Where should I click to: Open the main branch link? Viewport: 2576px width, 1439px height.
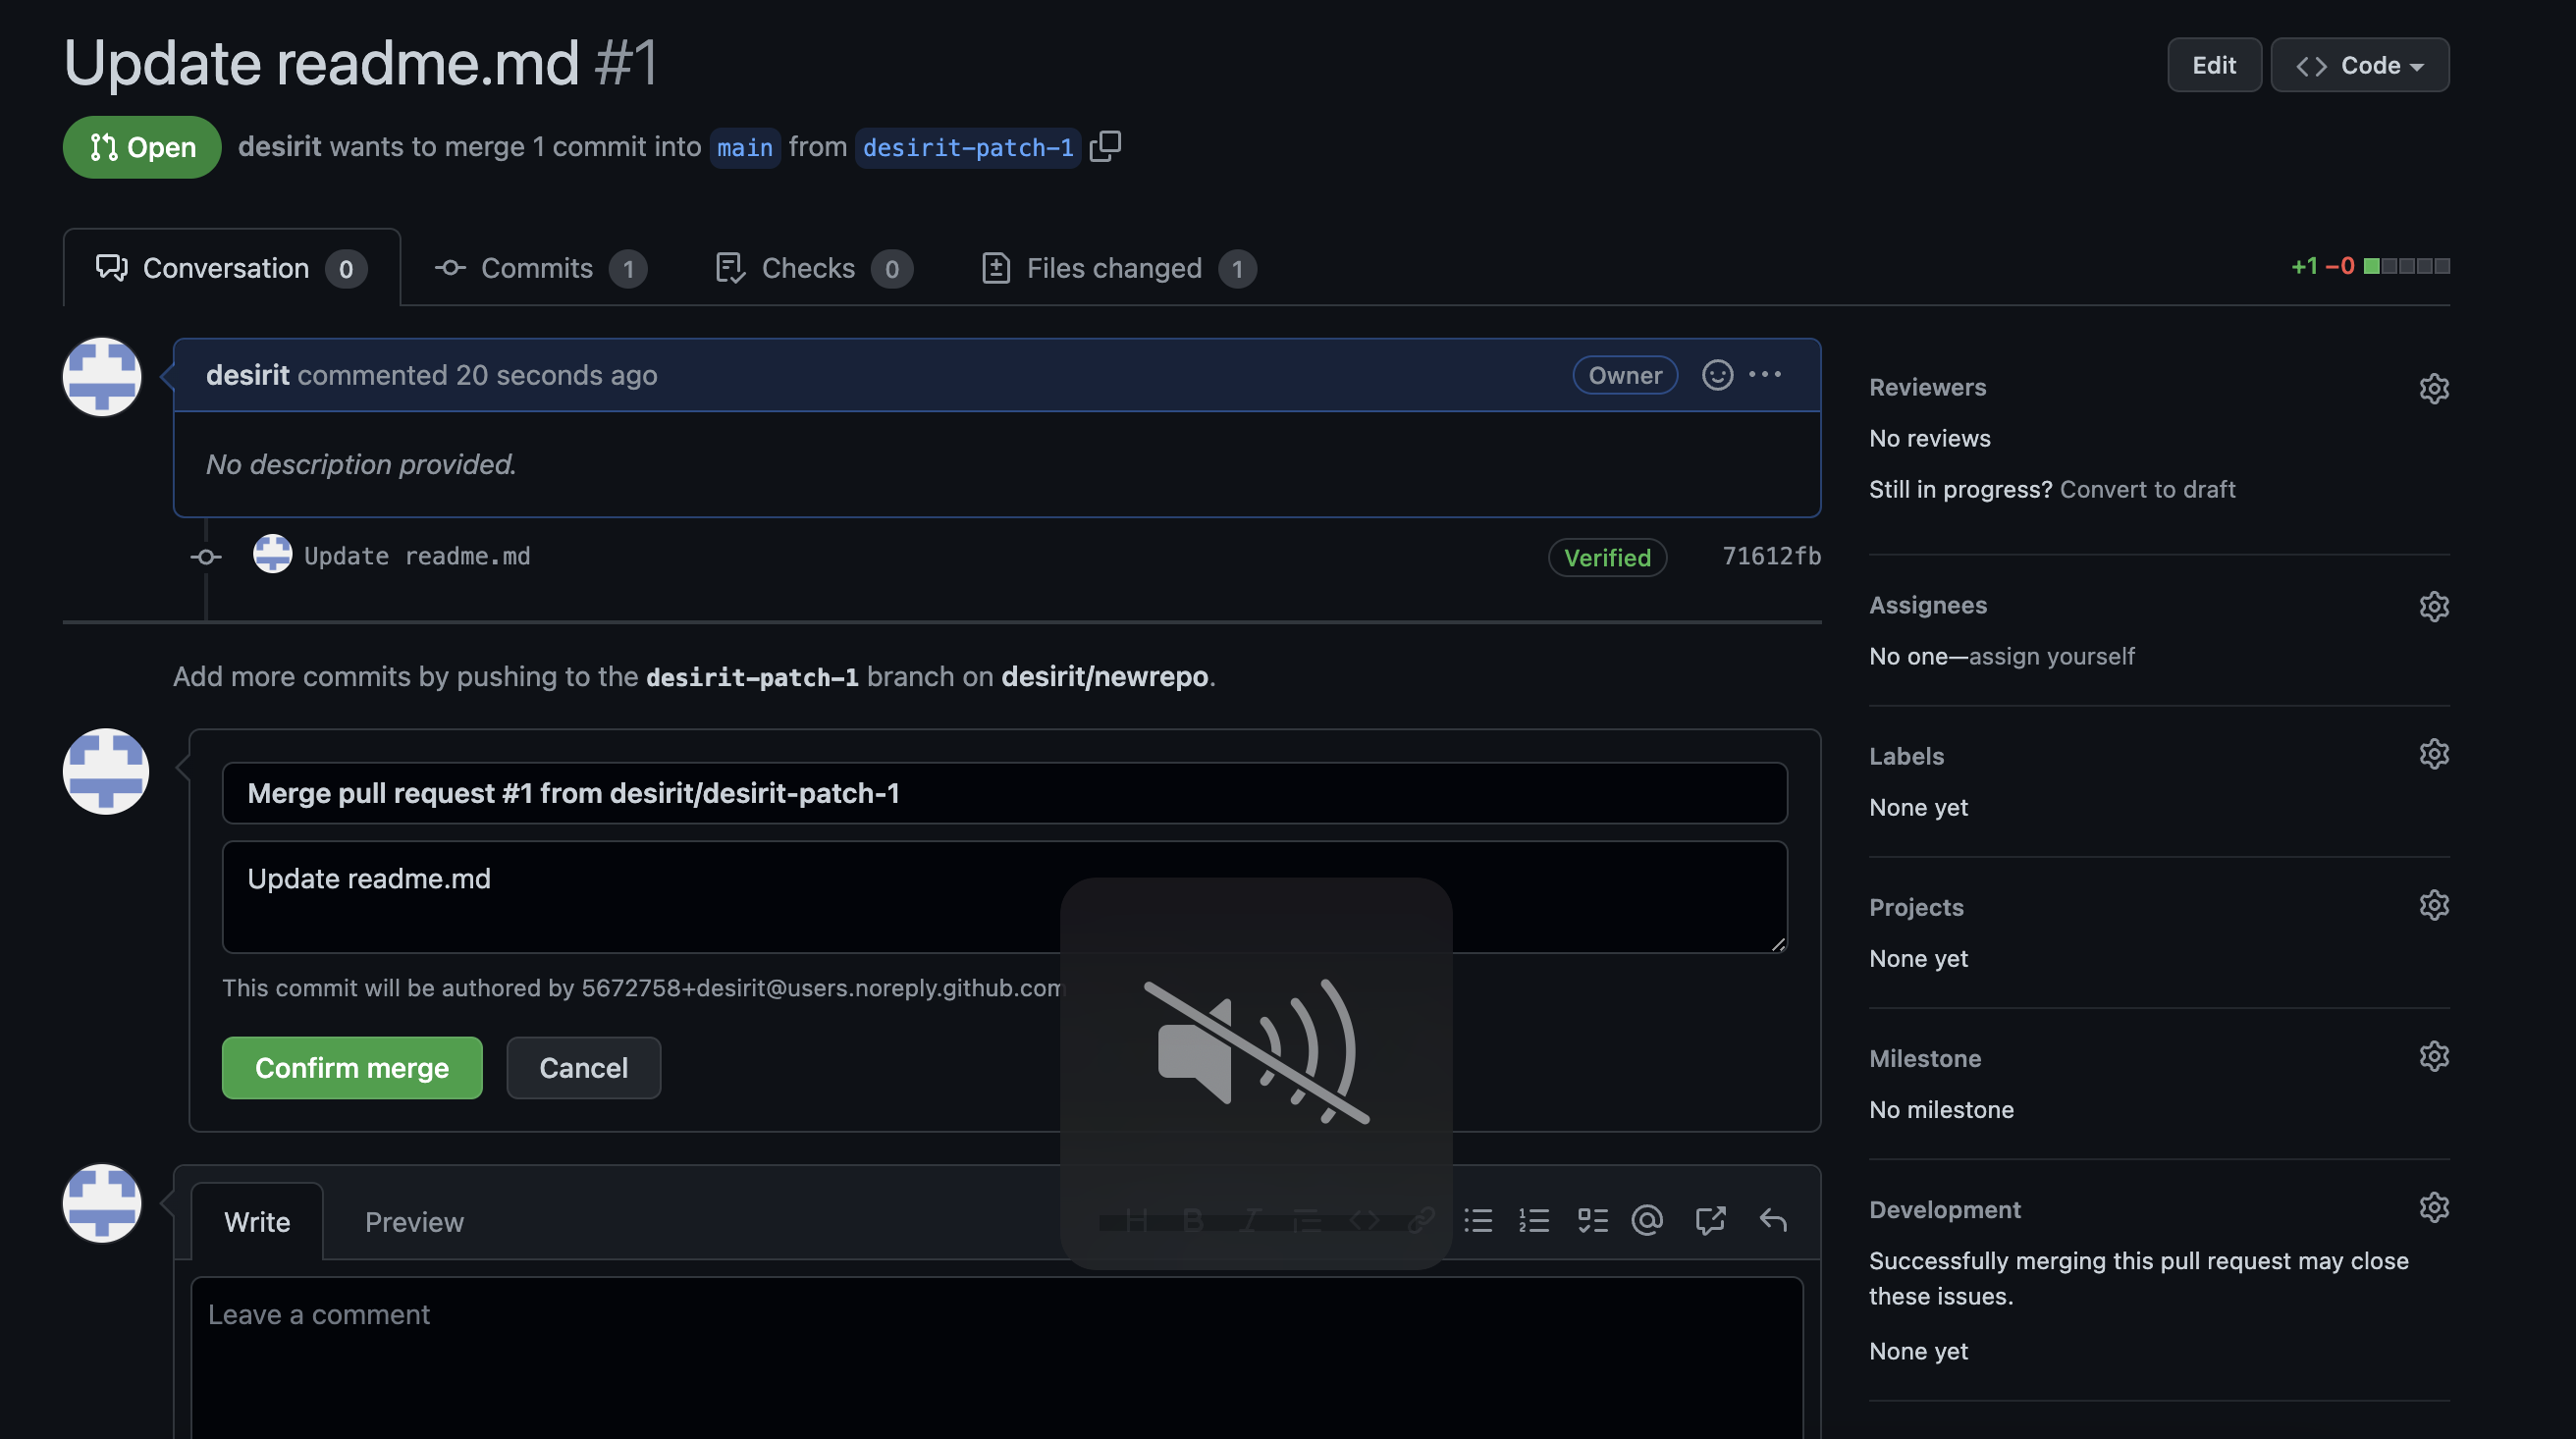click(x=745, y=148)
